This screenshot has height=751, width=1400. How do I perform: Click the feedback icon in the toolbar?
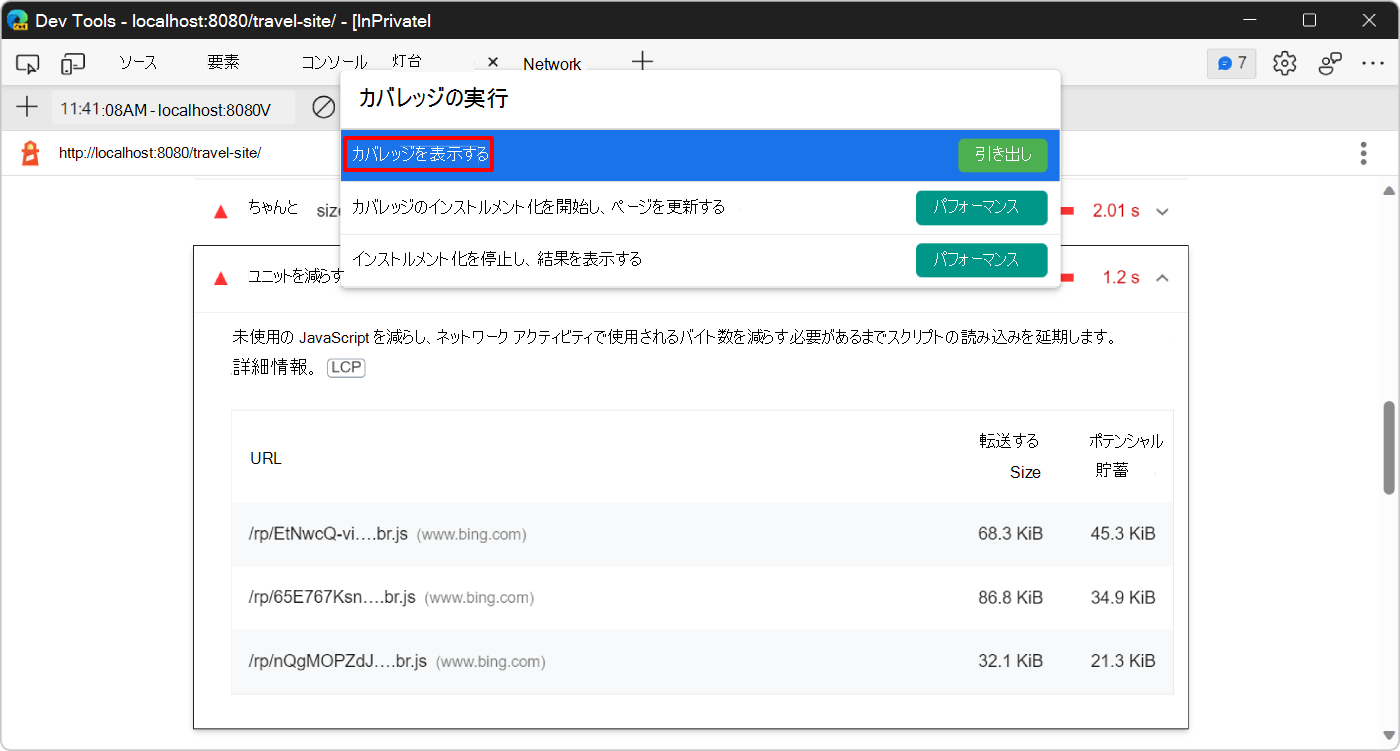(x=1330, y=62)
